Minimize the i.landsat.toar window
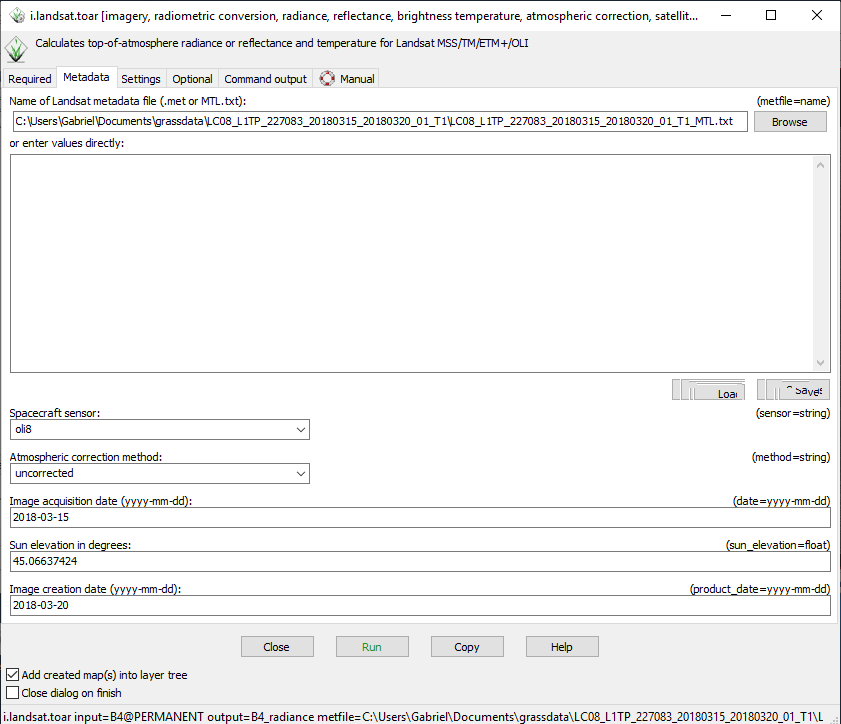This screenshot has width=841, height=724. 726,16
